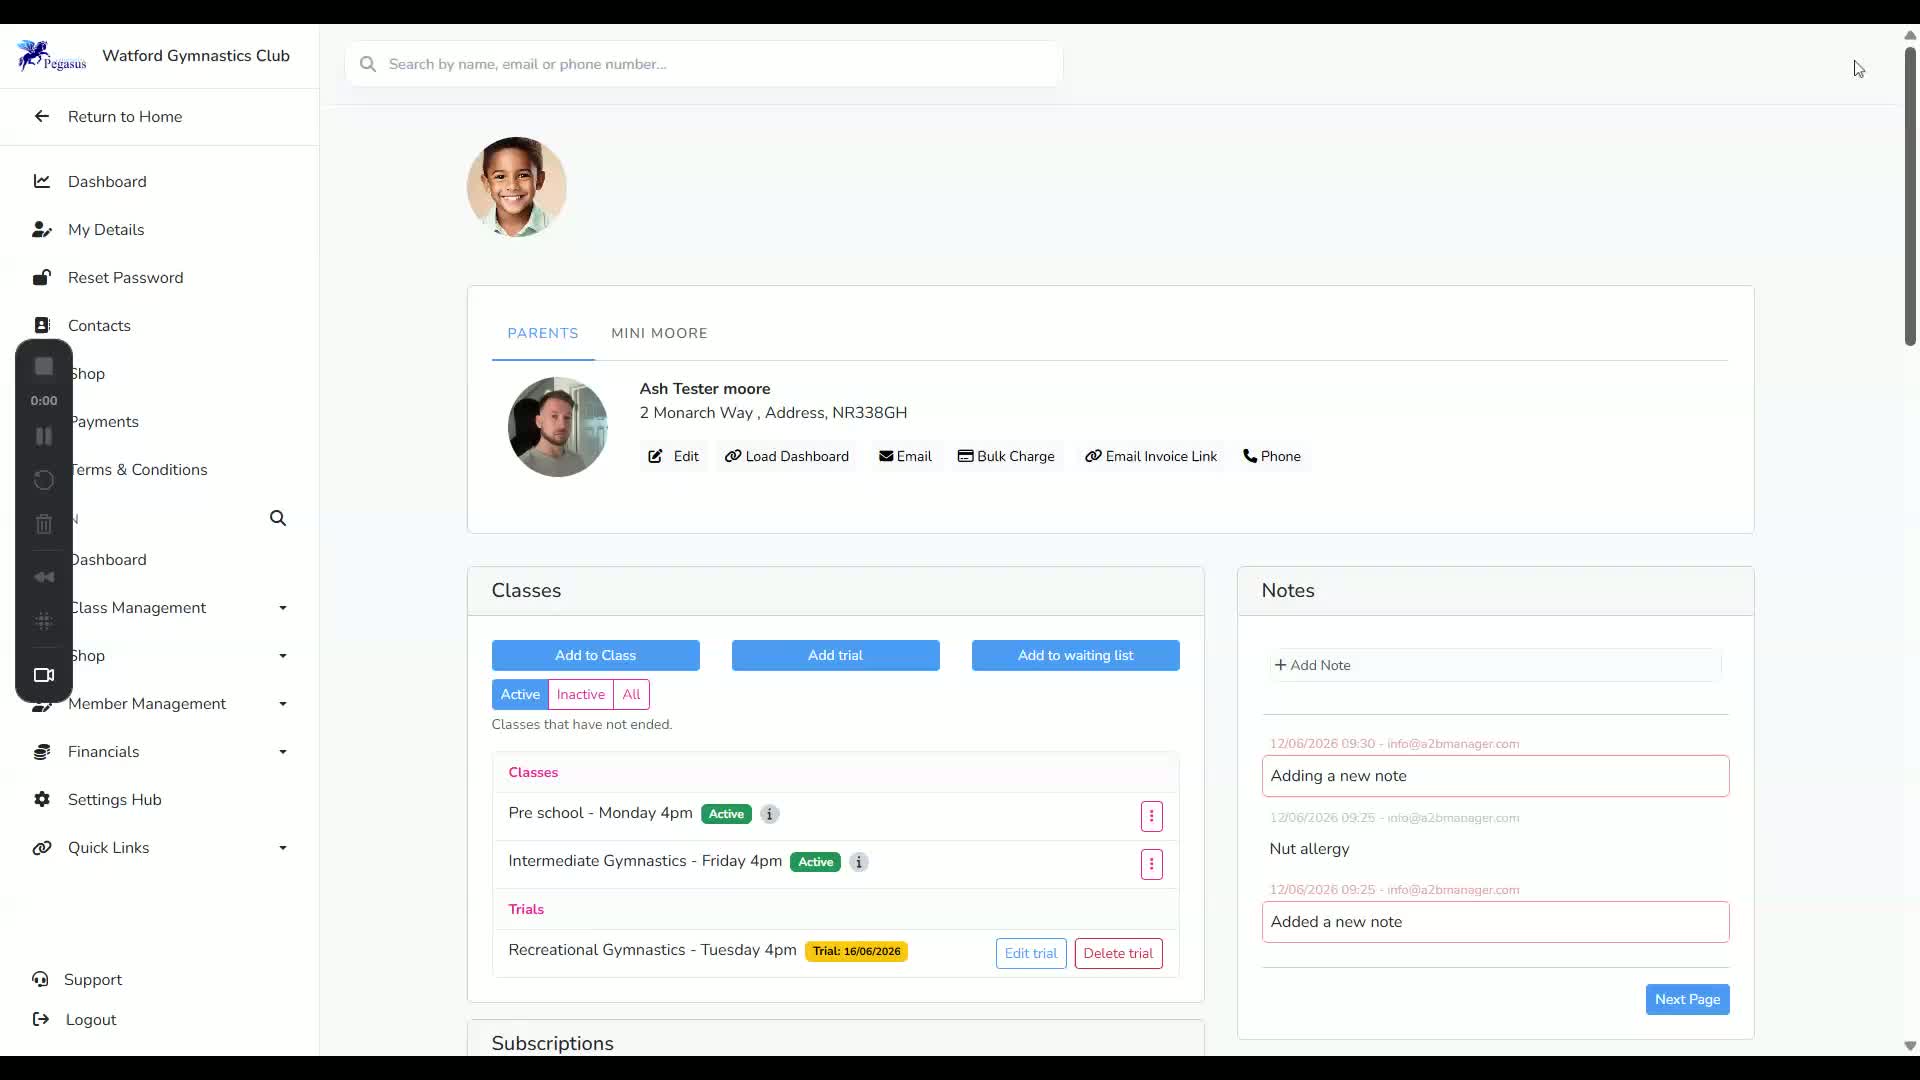Click the Return to Home arrow icon
1920x1080 pixels.
click(x=41, y=116)
